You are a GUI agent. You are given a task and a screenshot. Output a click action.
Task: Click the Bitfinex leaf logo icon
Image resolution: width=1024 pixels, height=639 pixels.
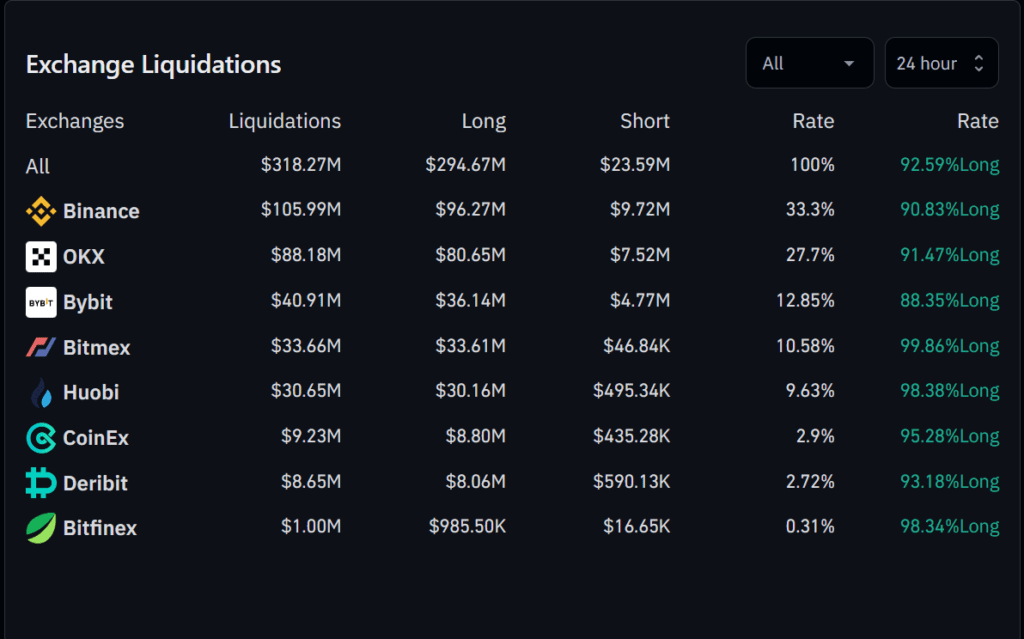click(x=40, y=528)
